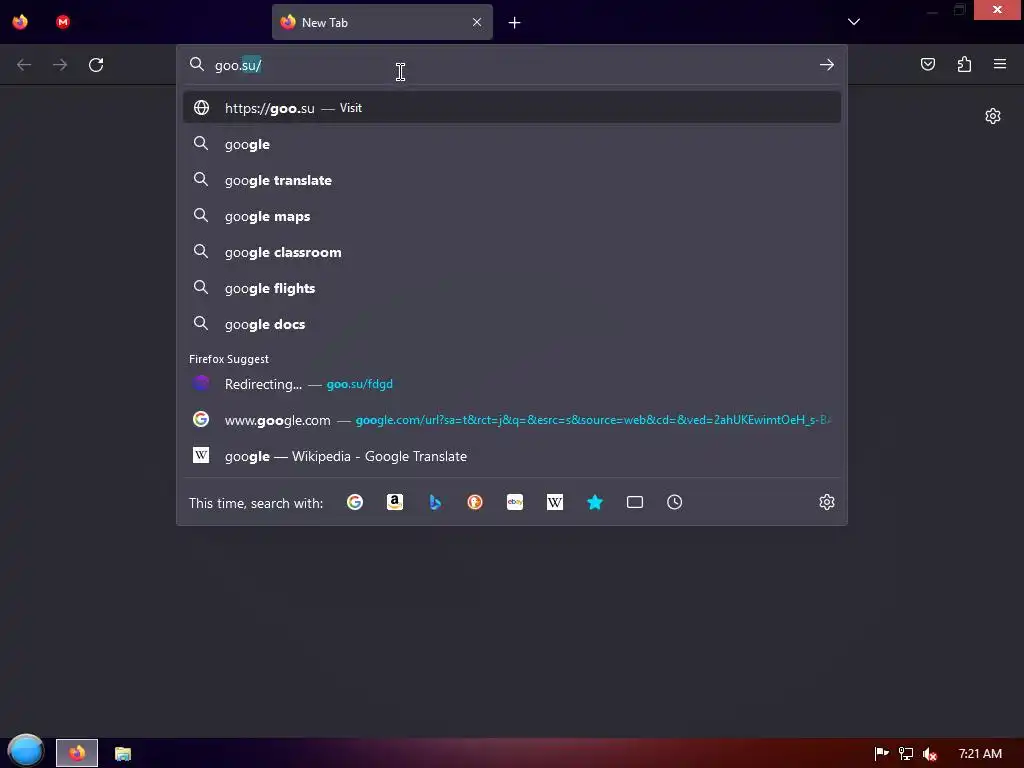Open File Explorer from taskbar
Image resolution: width=1024 pixels, height=768 pixels.
[x=123, y=754]
